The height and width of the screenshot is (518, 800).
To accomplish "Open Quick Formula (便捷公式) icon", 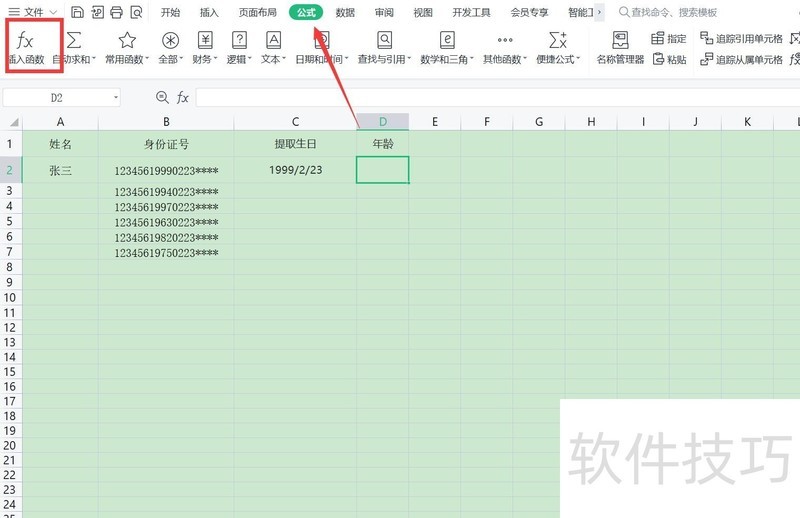I will tap(558, 40).
